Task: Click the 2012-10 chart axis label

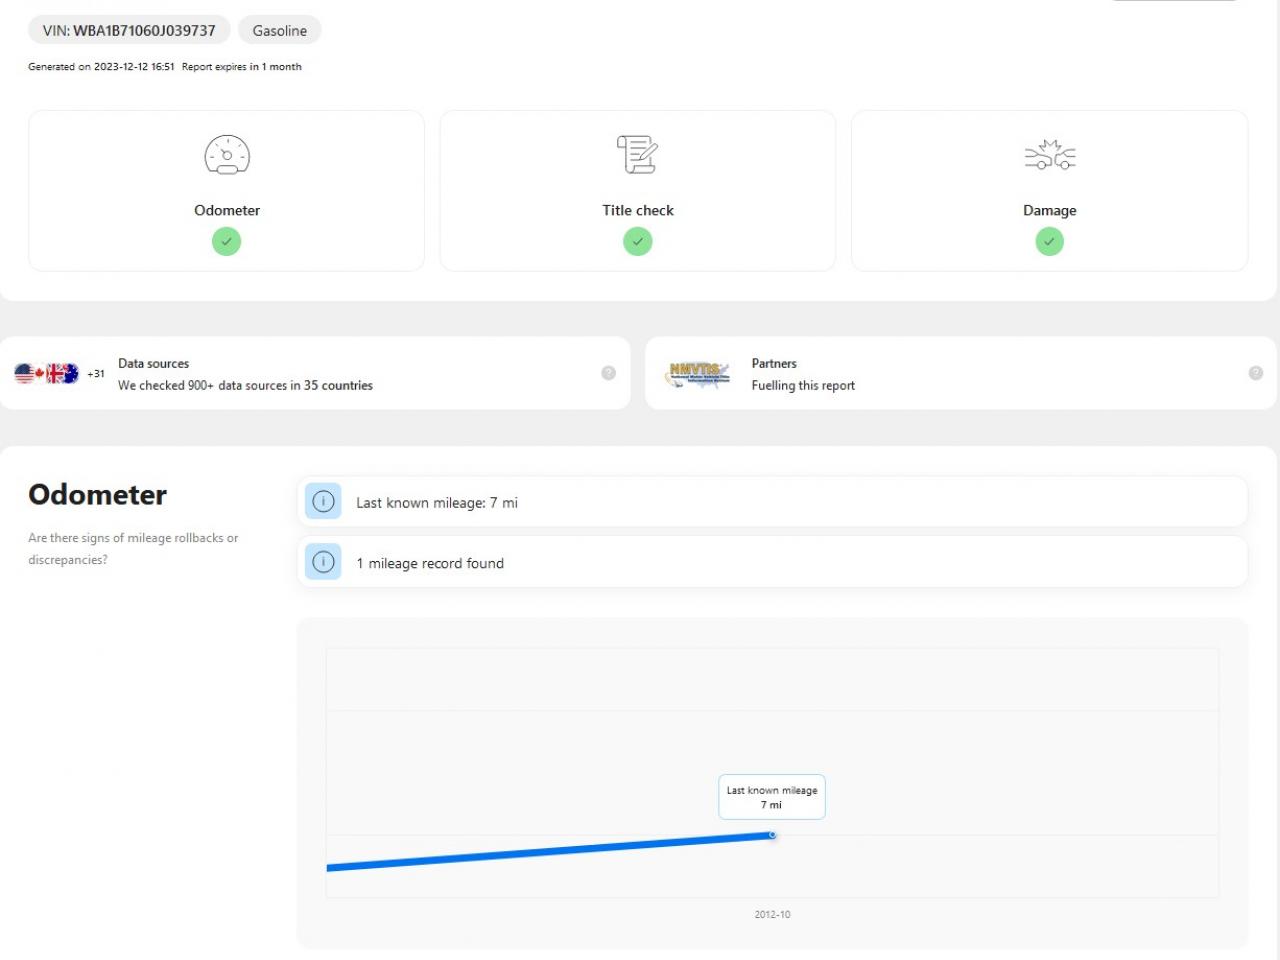Action: (772, 914)
